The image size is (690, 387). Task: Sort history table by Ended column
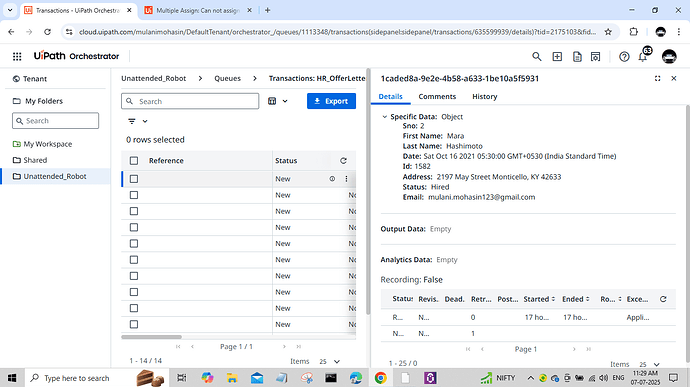[576, 299]
